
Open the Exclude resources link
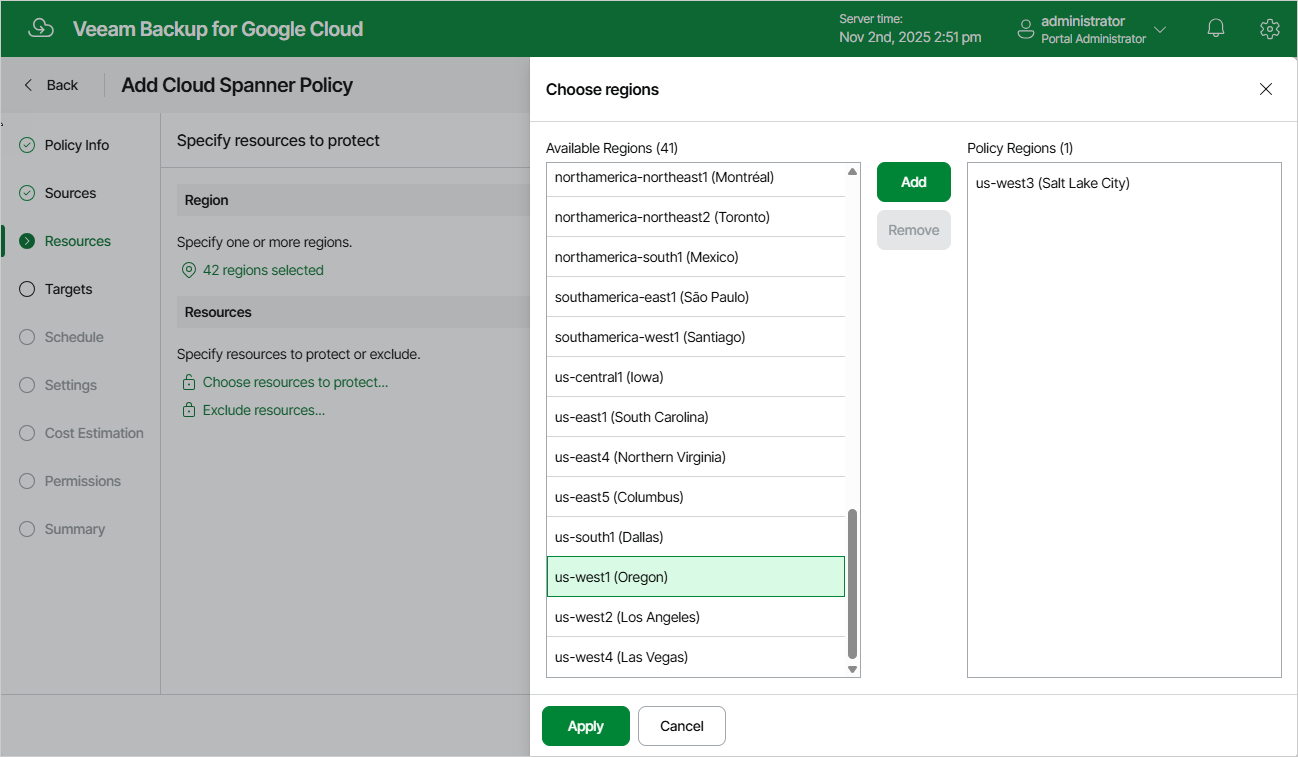[264, 410]
